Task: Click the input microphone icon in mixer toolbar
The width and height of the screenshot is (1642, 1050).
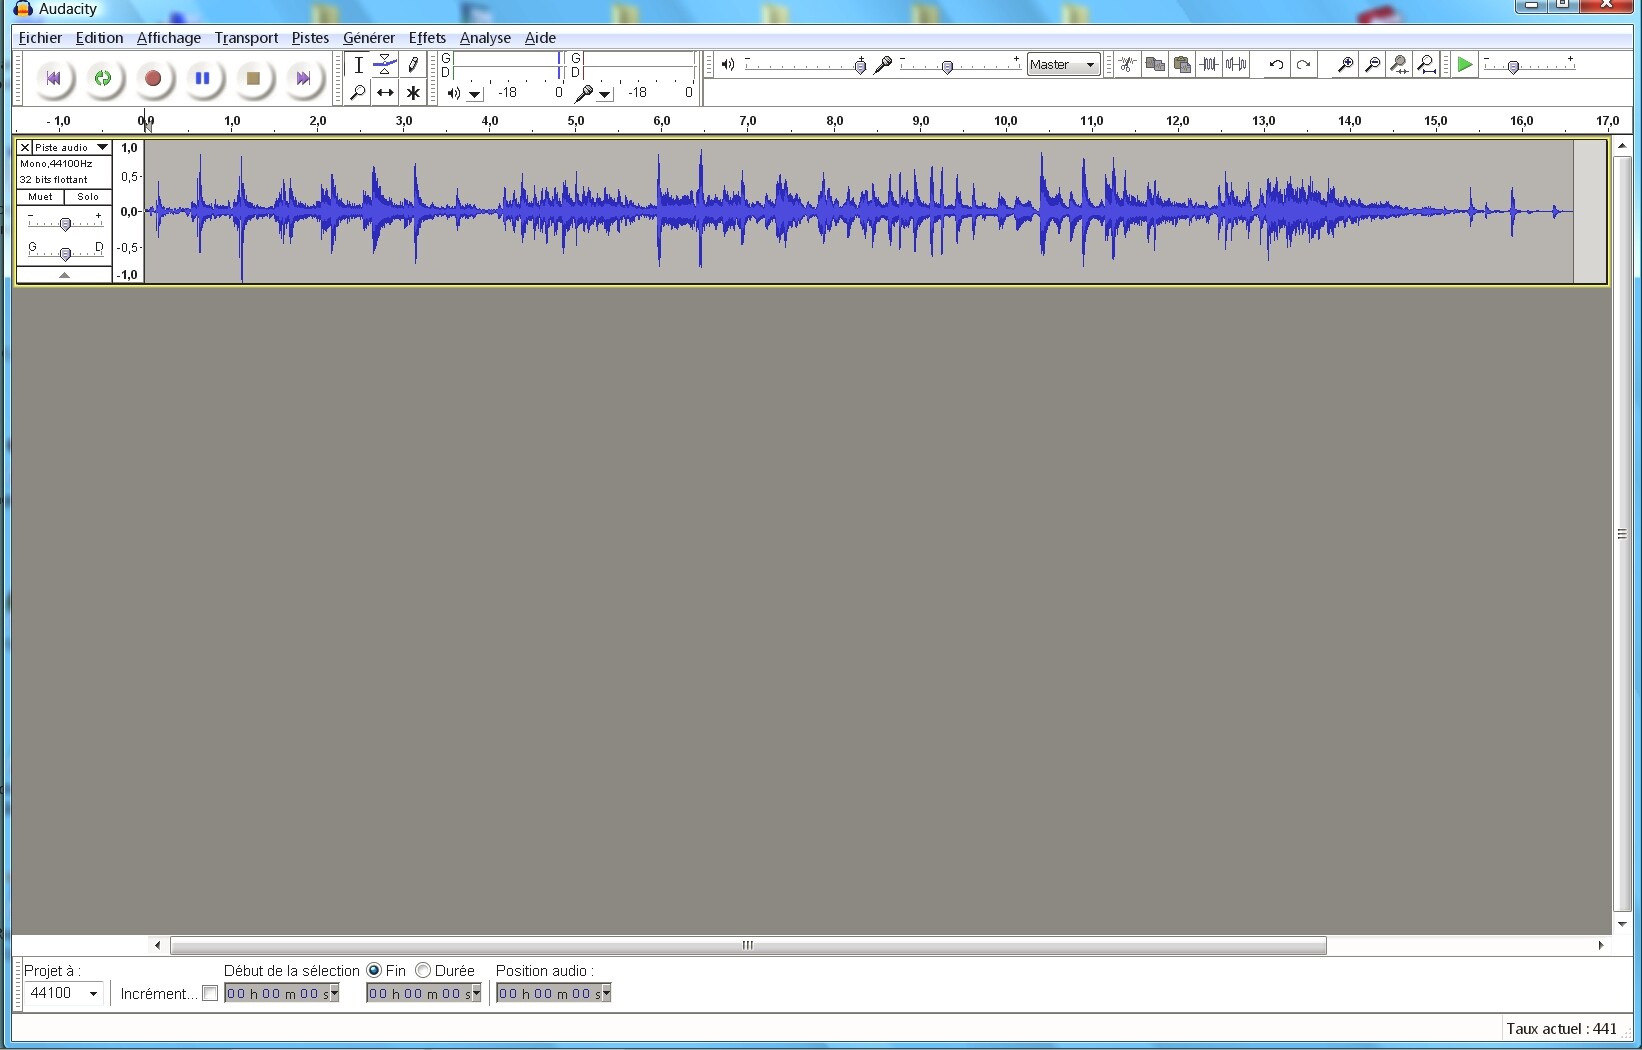Action: click(883, 64)
